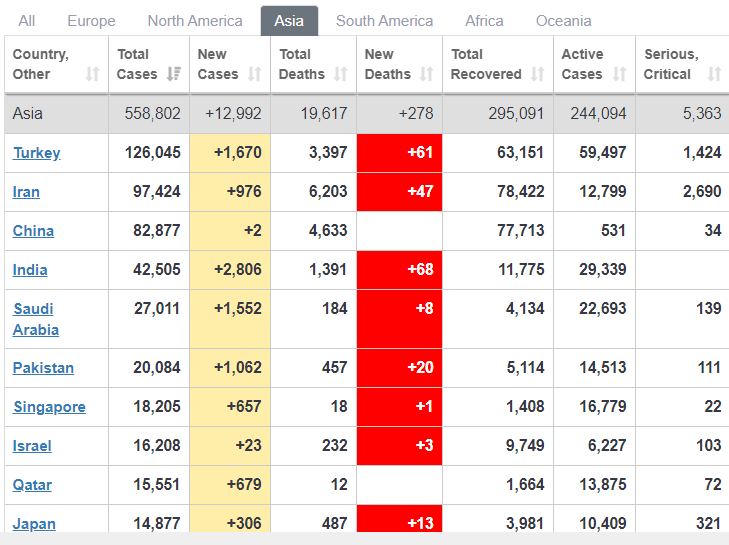This screenshot has height=545, width=729.
Task: Click Turkey new cases +1,670 cell
Action: (230, 153)
